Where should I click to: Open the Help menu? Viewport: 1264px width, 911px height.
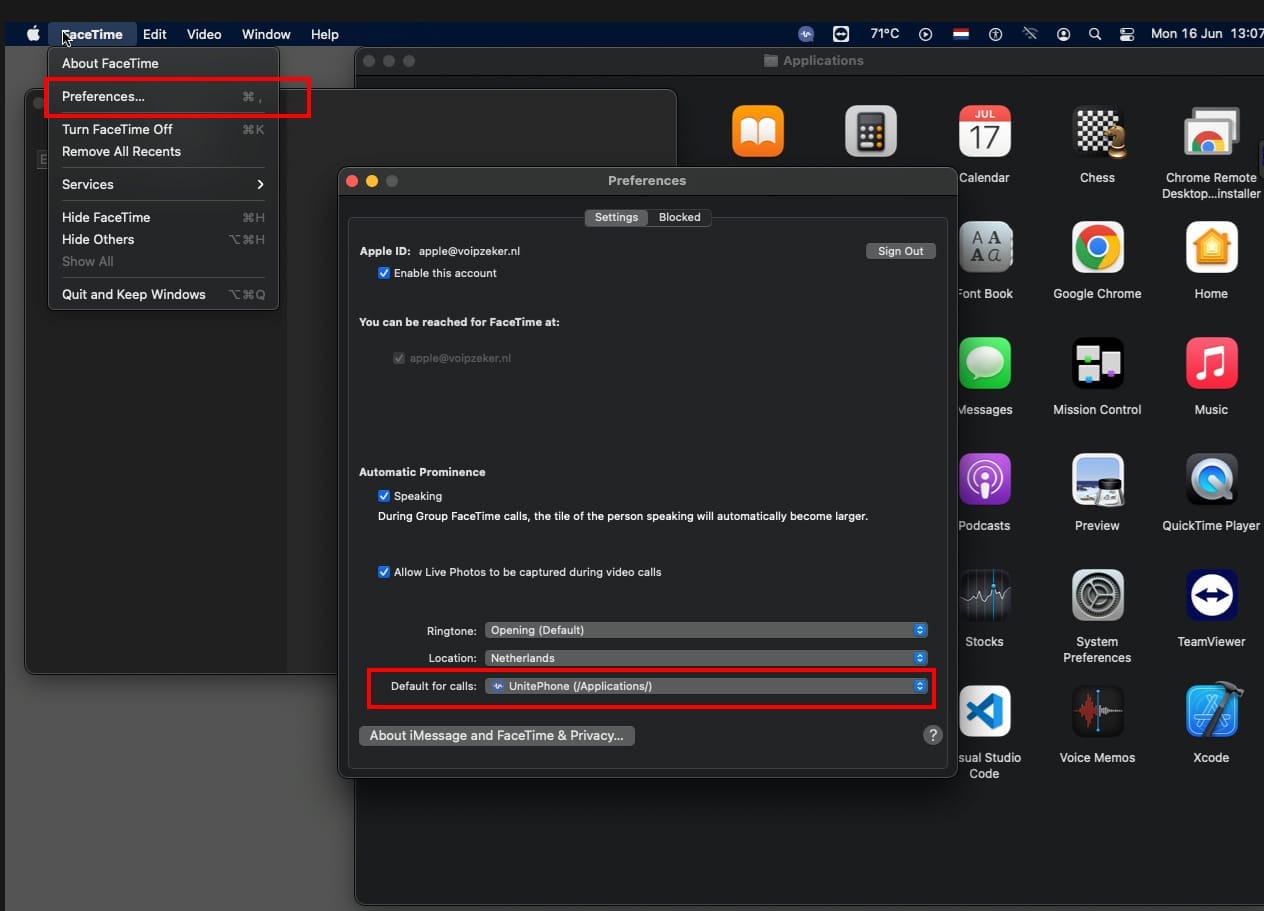pos(325,34)
